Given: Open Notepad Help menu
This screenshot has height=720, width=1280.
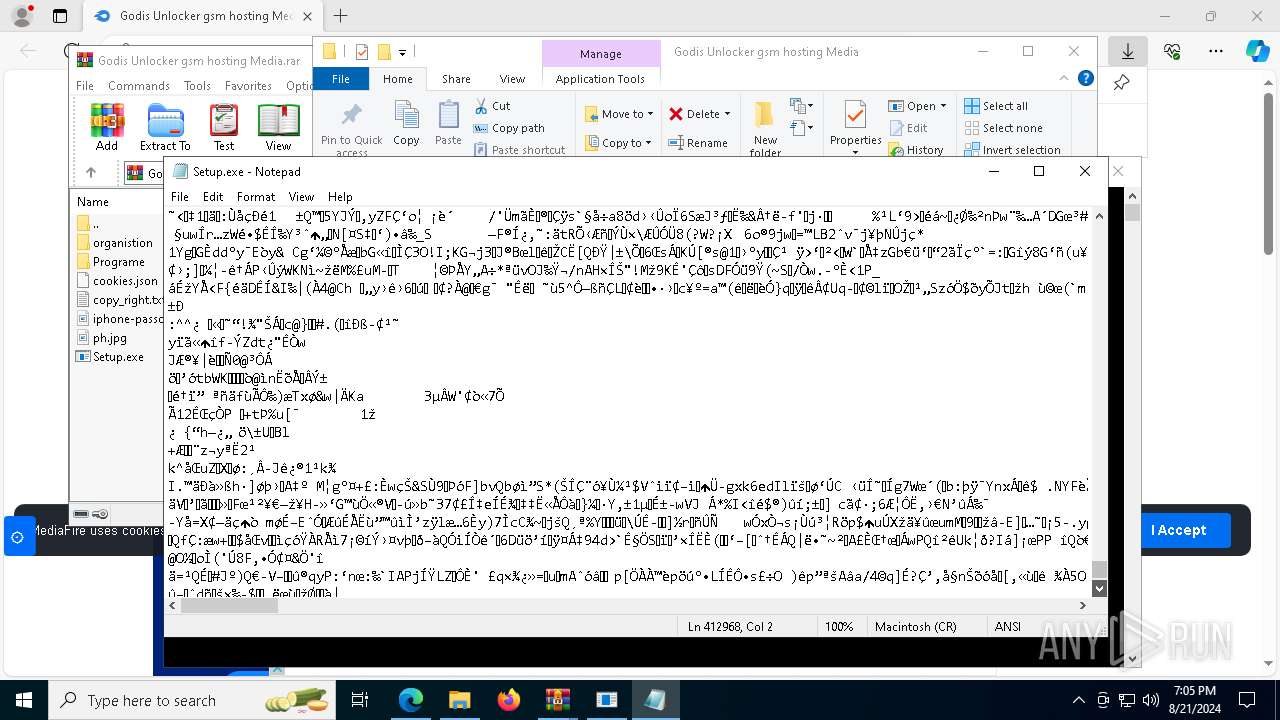Looking at the screenshot, I should point(340,197).
